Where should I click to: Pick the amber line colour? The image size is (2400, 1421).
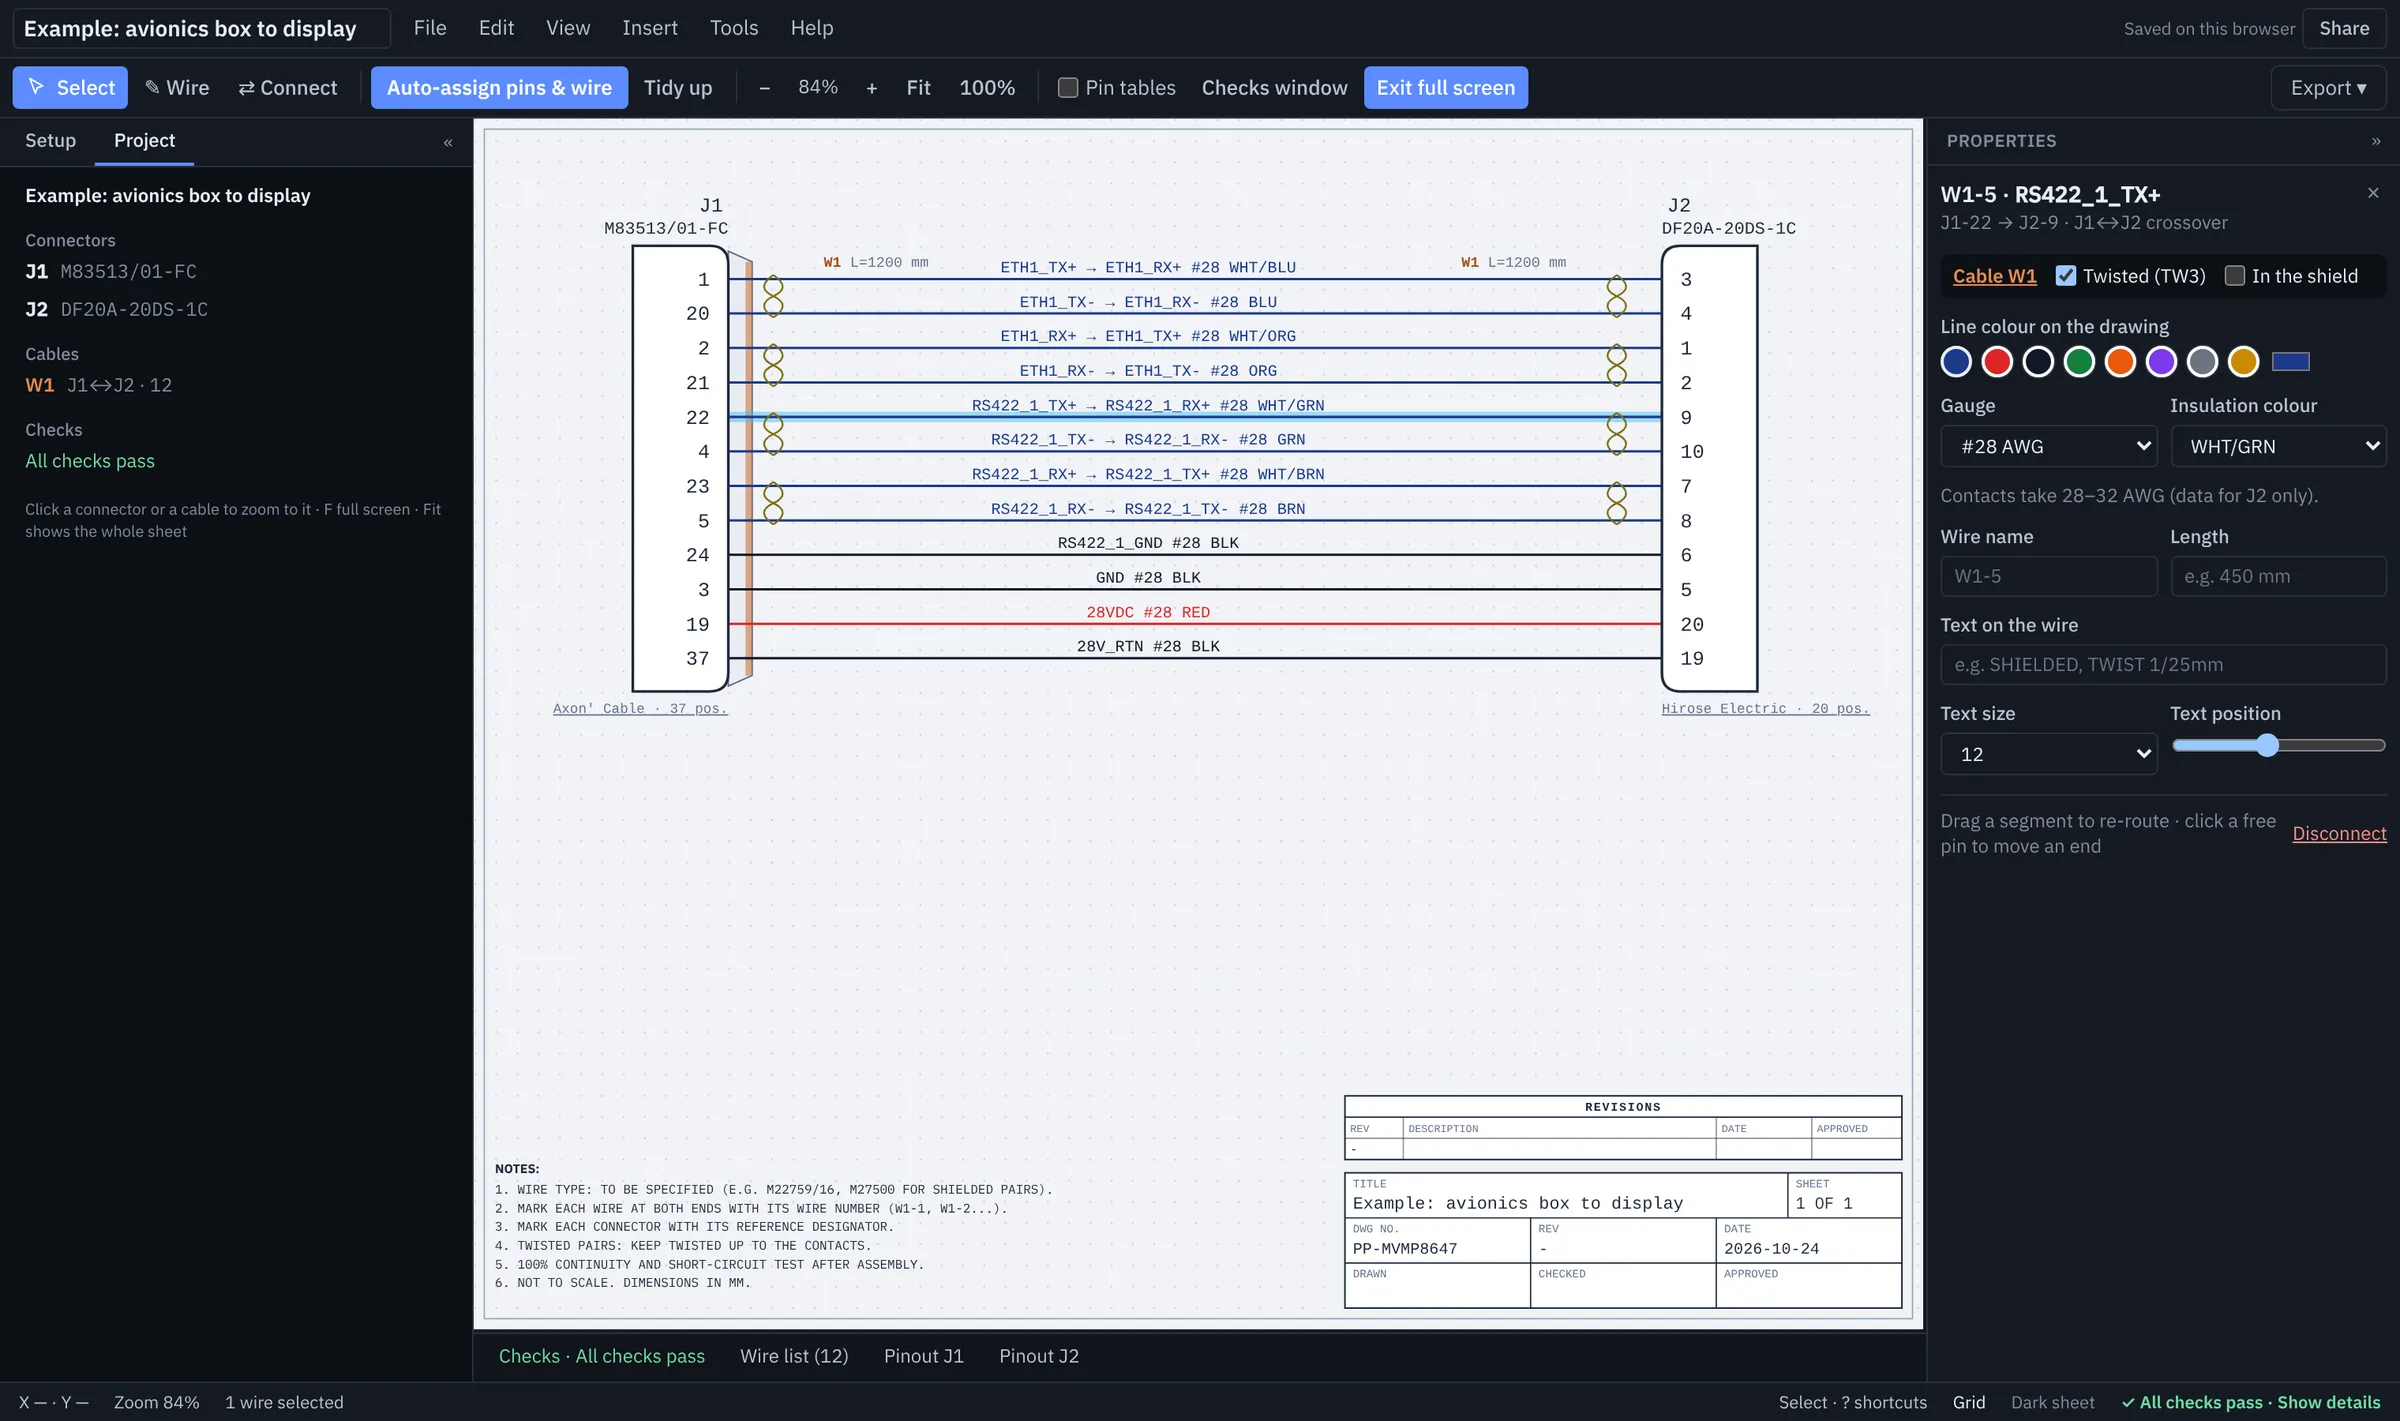tap(2243, 362)
